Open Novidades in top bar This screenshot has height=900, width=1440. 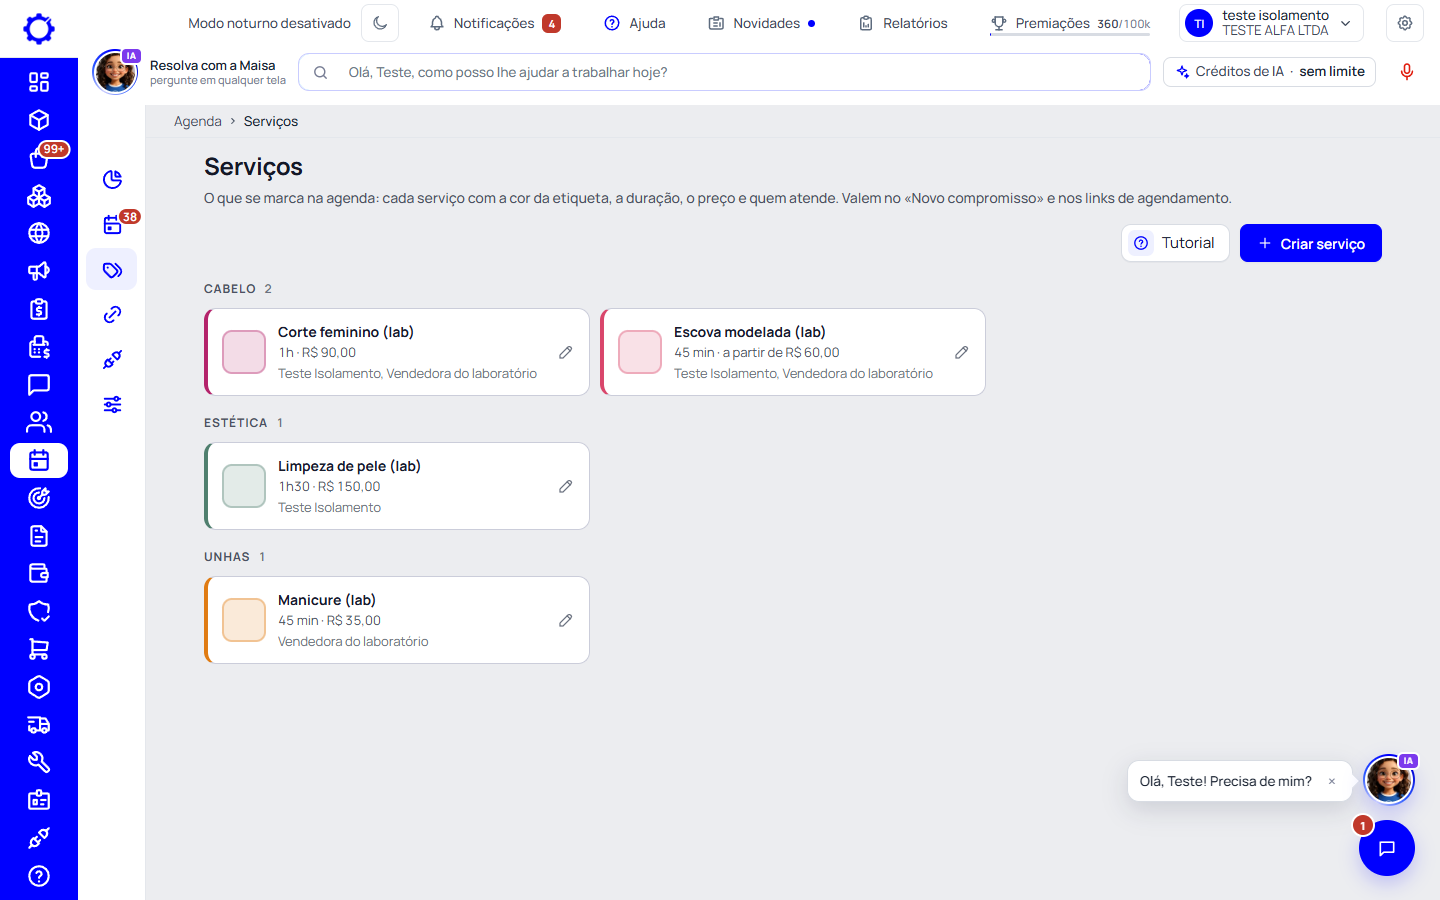click(x=762, y=23)
